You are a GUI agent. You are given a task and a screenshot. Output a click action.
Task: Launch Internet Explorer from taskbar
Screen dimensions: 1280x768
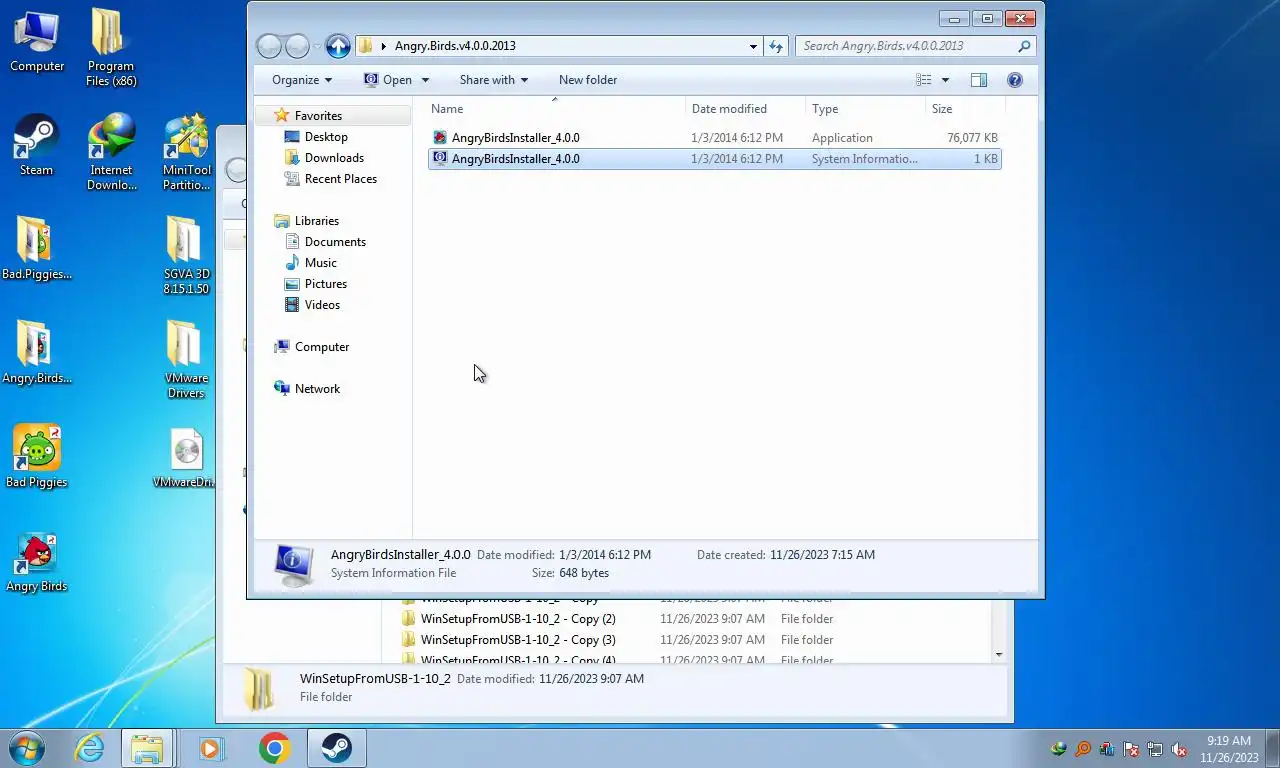89,748
